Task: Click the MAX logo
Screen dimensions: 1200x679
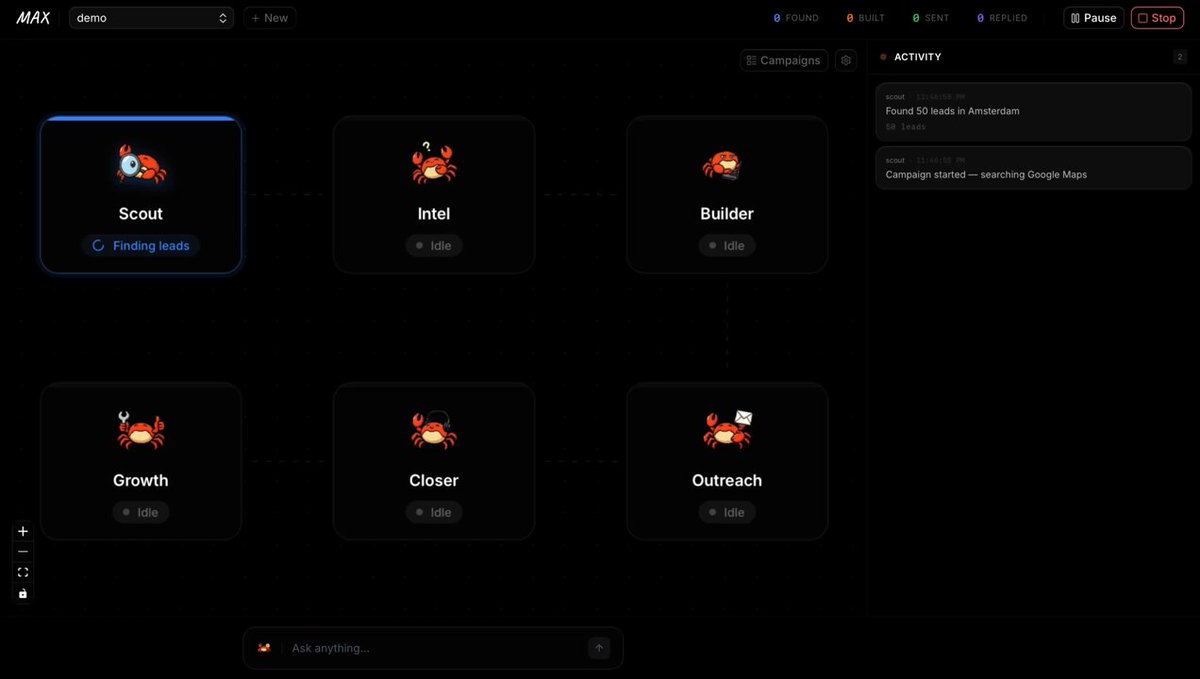Action: click(33, 18)
